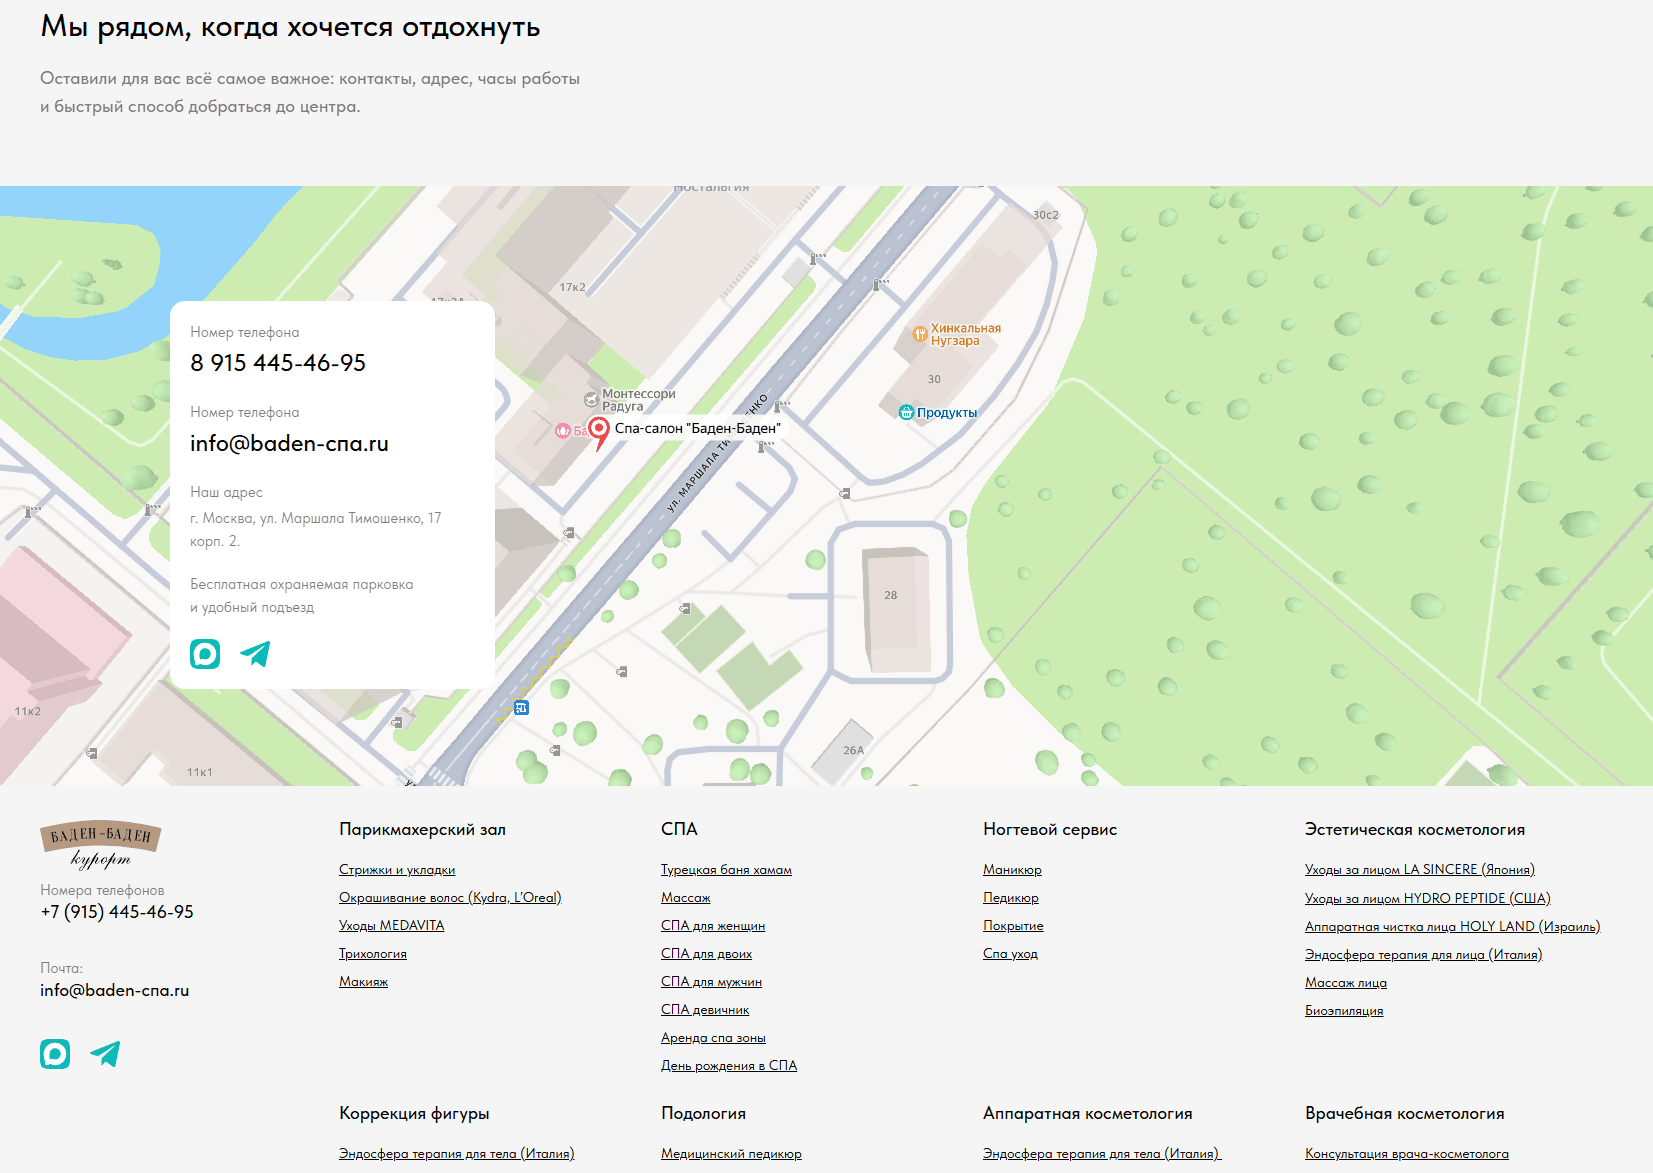Open СПА для женщин
The width and height of the screenshot is (1653, 1173).
[x=713, y=926]
